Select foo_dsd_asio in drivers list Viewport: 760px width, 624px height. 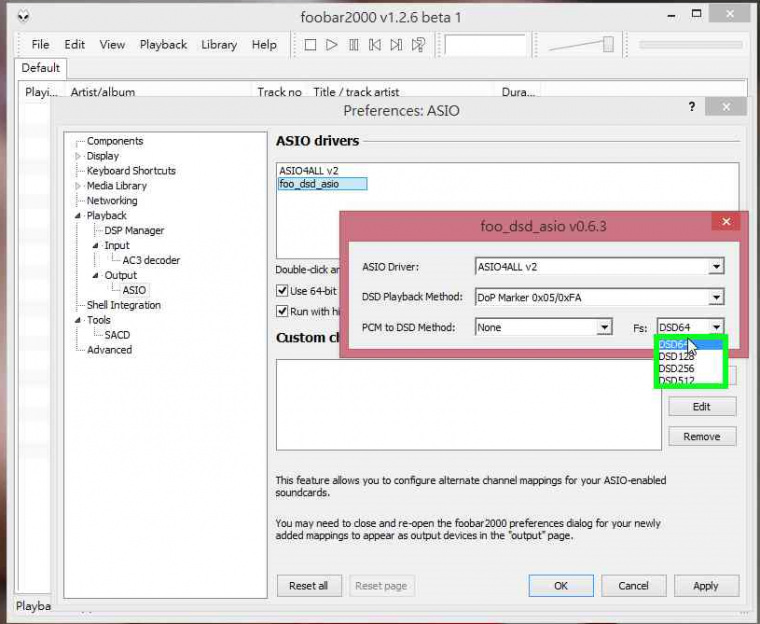click(x=322, y=184)
